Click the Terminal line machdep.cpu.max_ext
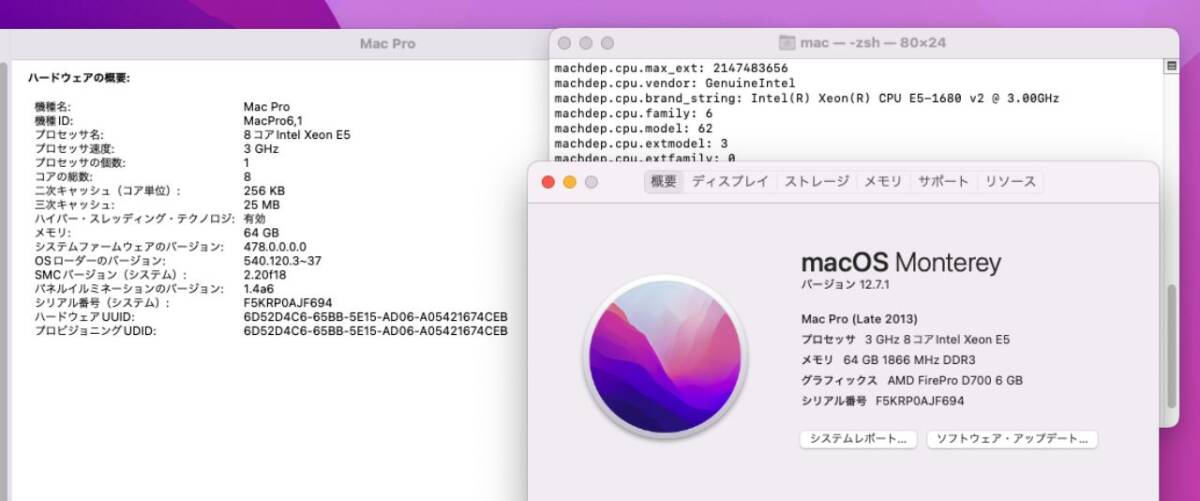Screen dimensions: 1200x501 click(x=671, y=68)
